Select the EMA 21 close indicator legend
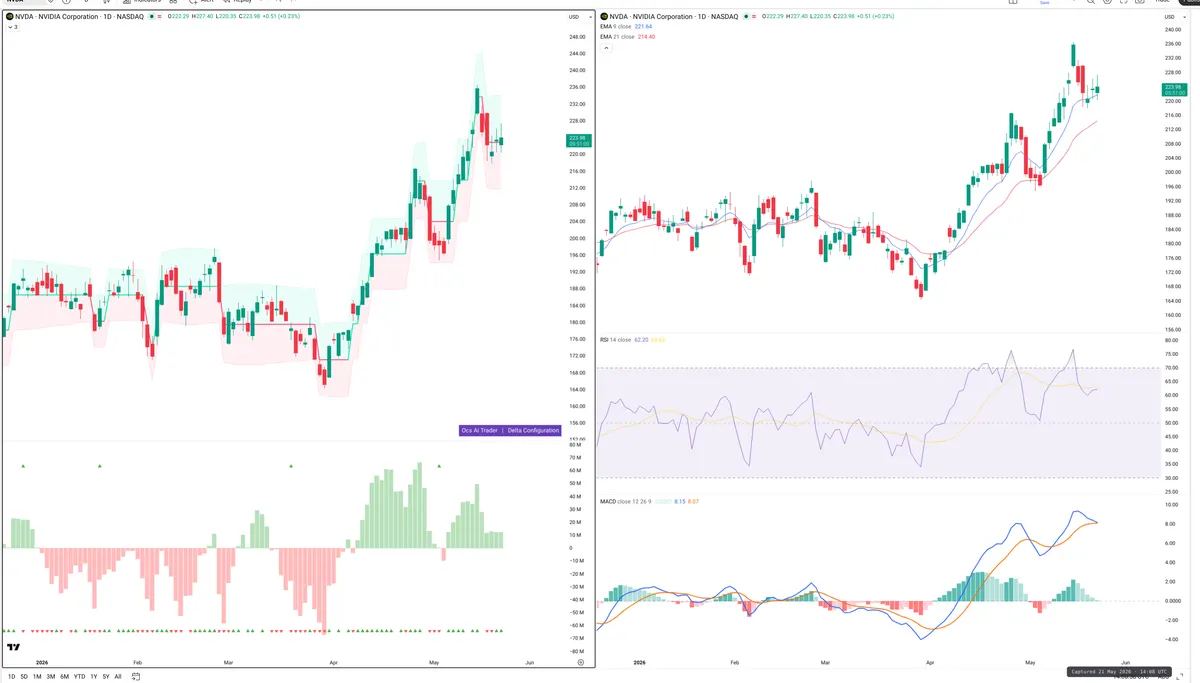This screenshot has height=683, width=1200. (x=617, y=37)
